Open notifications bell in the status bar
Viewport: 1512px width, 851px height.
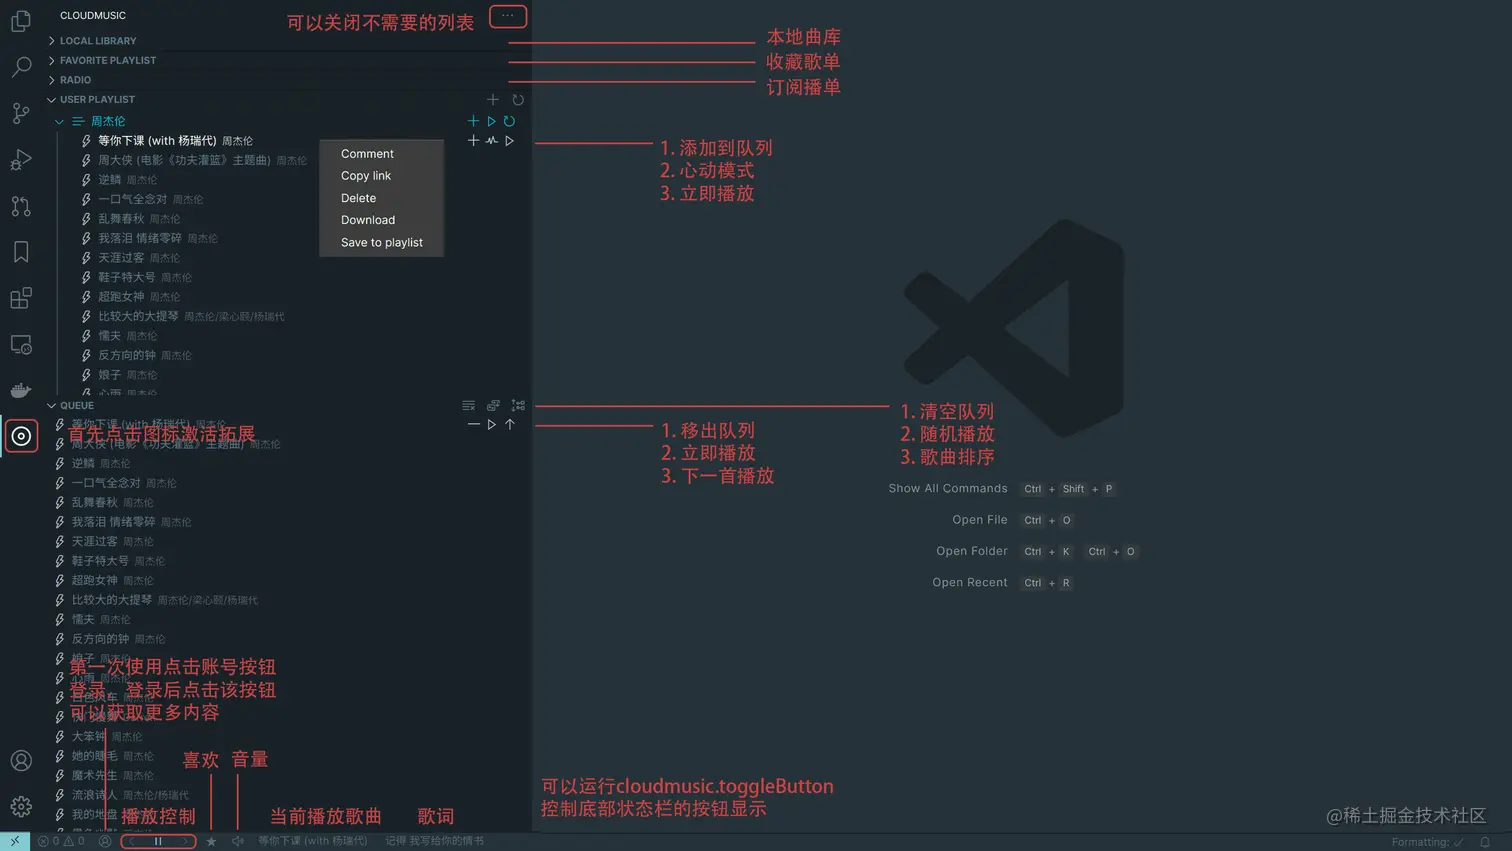click(x=1485, y=842)
